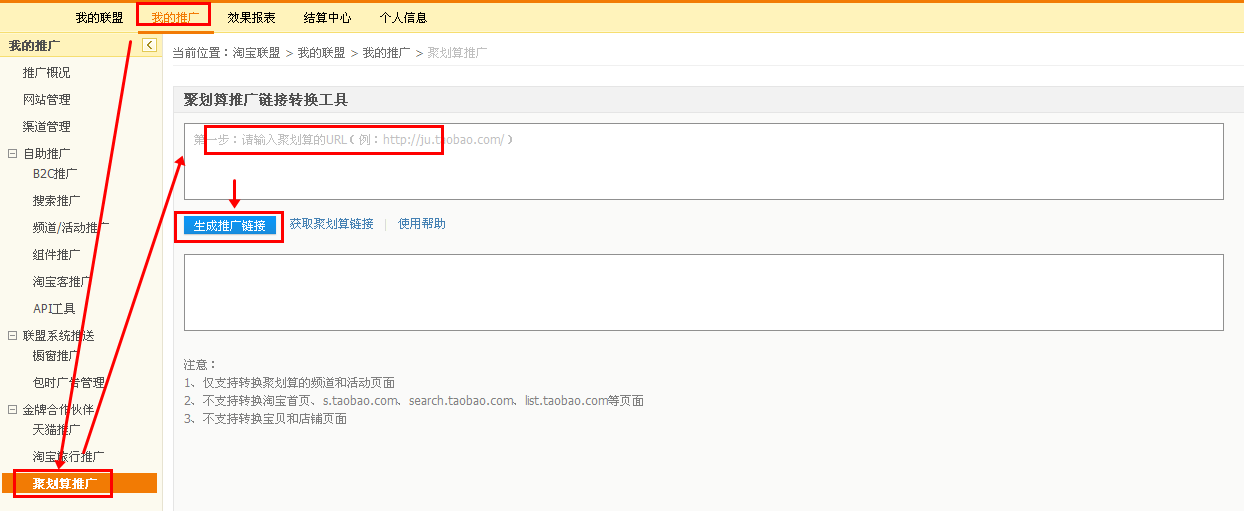1244x511 pixels.
Task: Open the 个人信息 tab
Action: [x=403, y=17]
